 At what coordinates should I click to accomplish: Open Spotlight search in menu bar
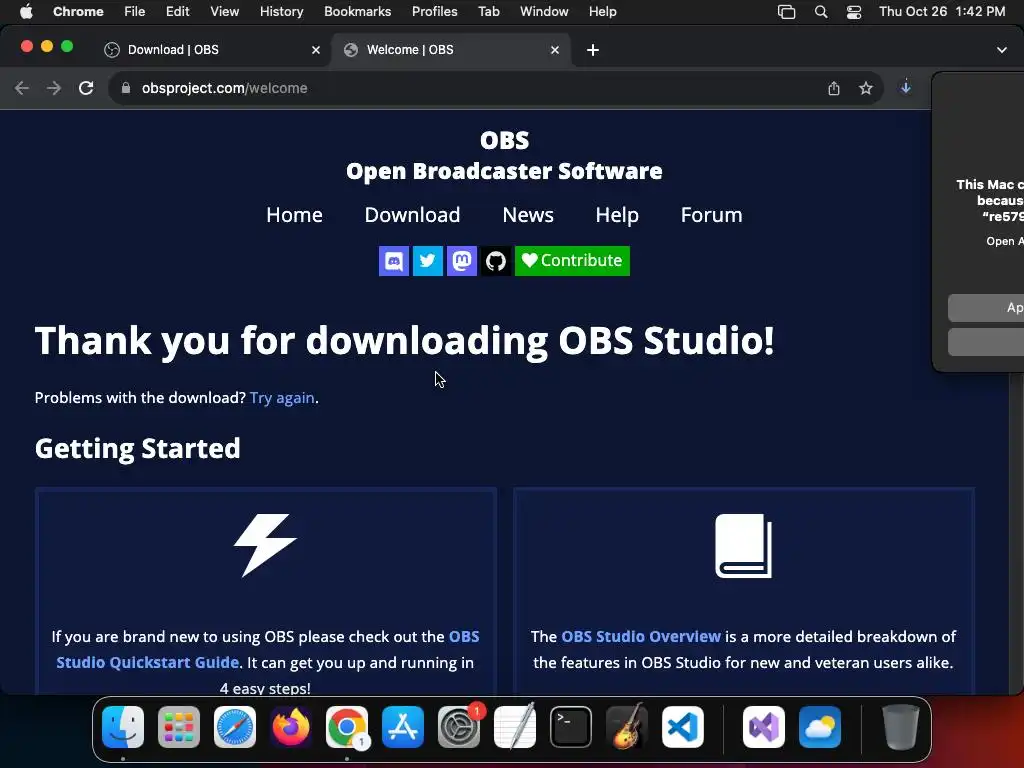pyautogui.click(x=821, y=12)
